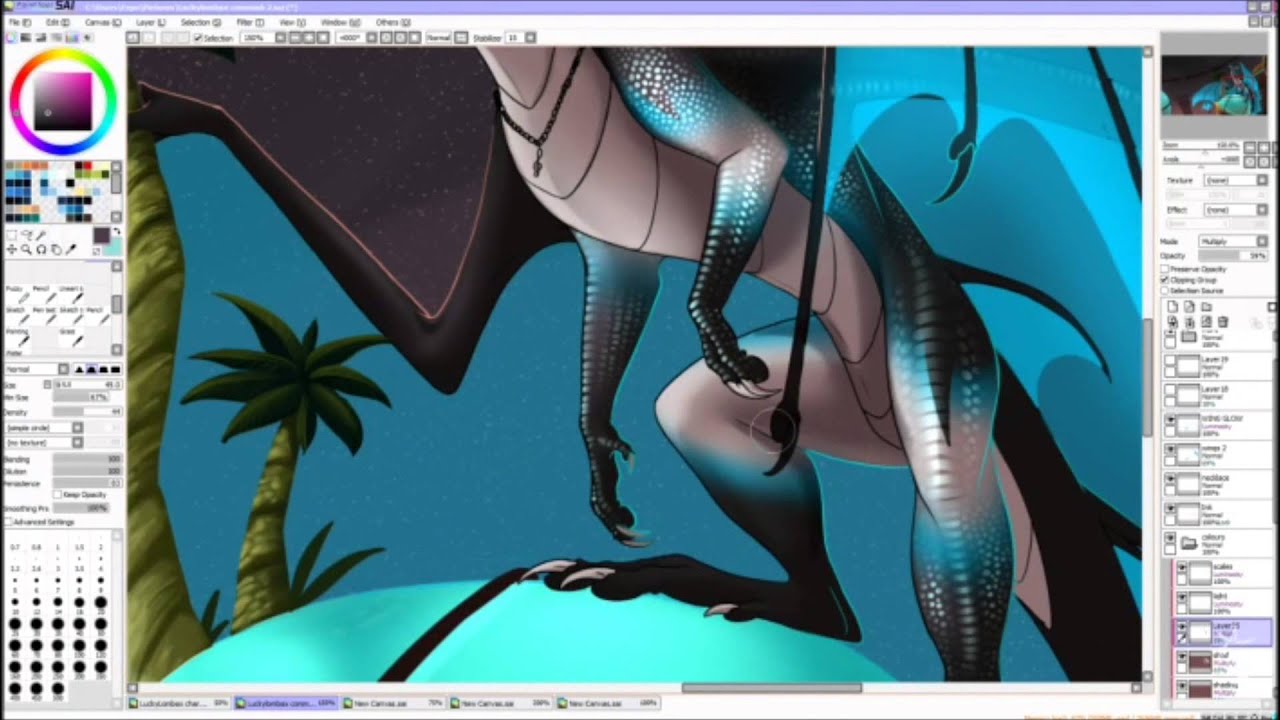Screen dimensions: 1280x720
Task: Select the magic wand tool
Action: (x=41, y=235)
